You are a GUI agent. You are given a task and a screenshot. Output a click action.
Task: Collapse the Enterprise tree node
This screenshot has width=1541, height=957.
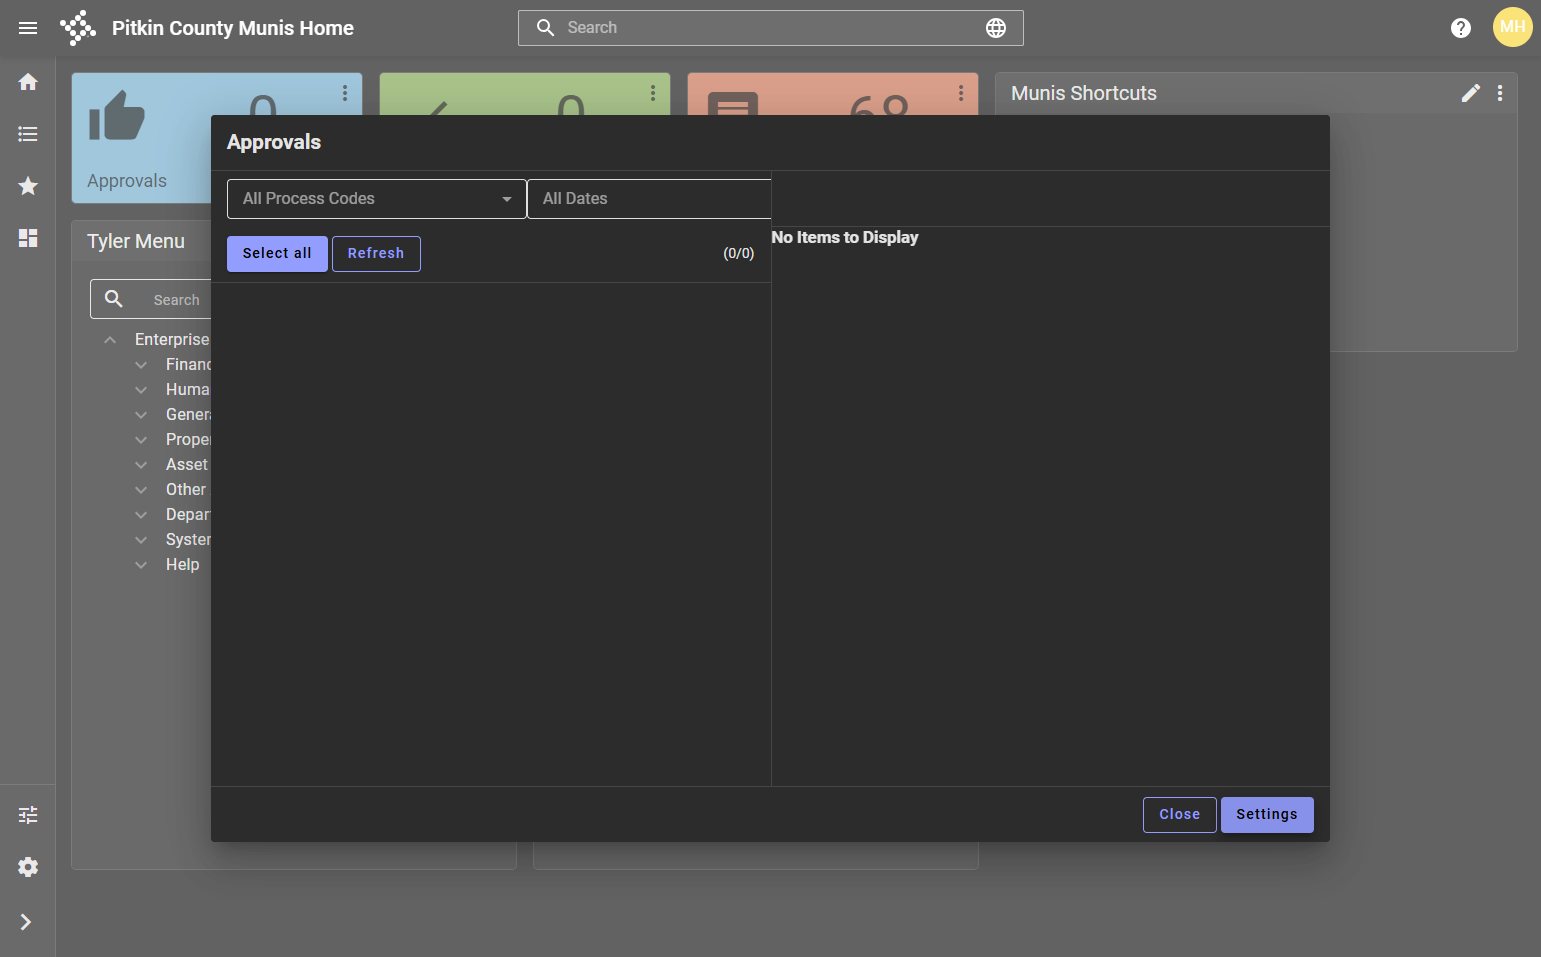point(110,340)
